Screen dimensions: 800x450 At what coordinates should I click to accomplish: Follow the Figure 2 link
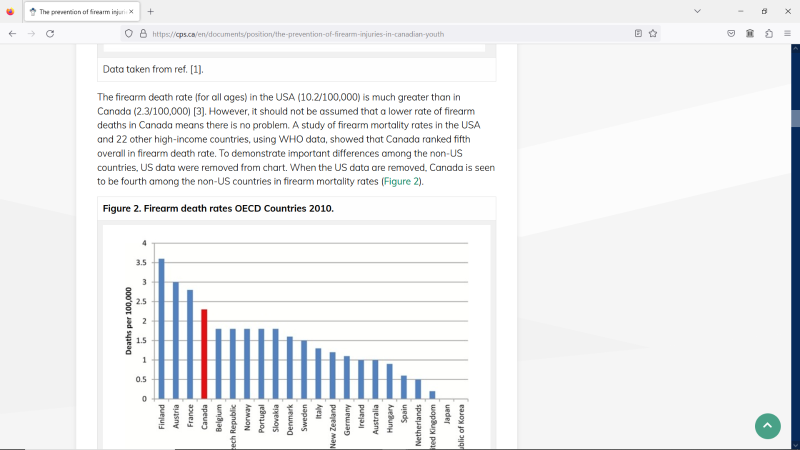[401, 181]
